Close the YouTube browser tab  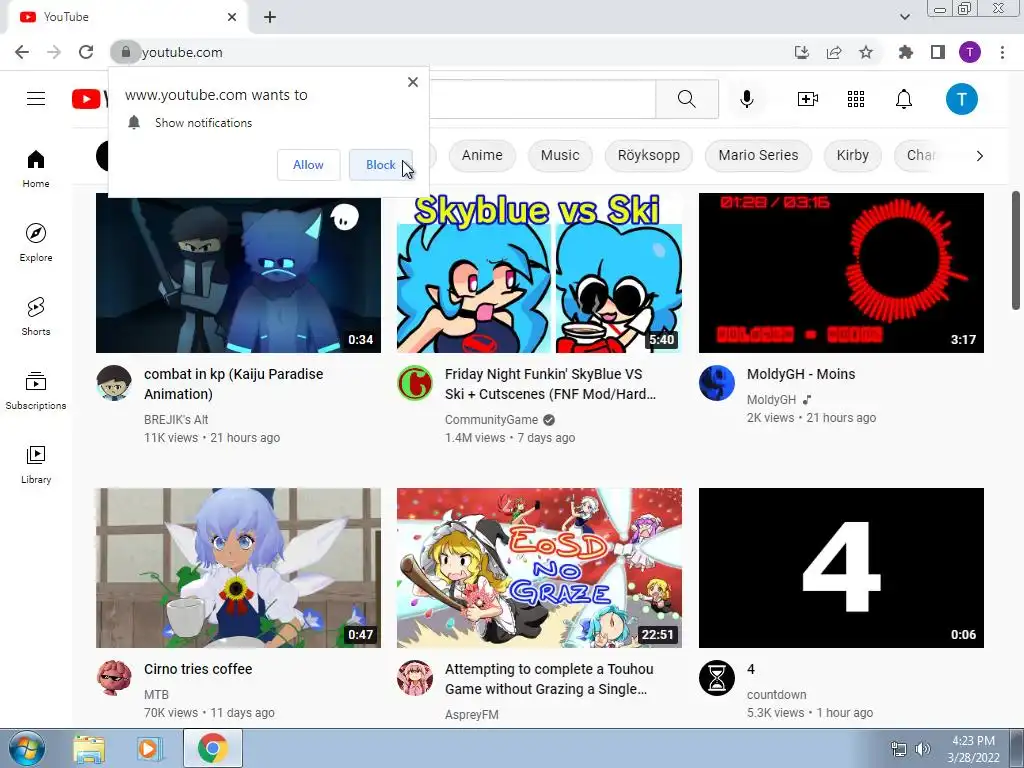pyautogui.click(x=232, y=17)
